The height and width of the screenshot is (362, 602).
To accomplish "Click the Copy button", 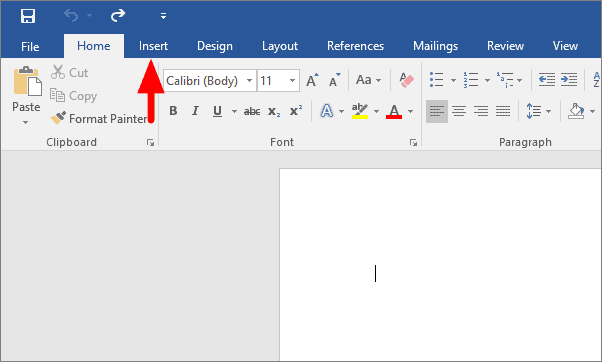I will tap(73, 96).
